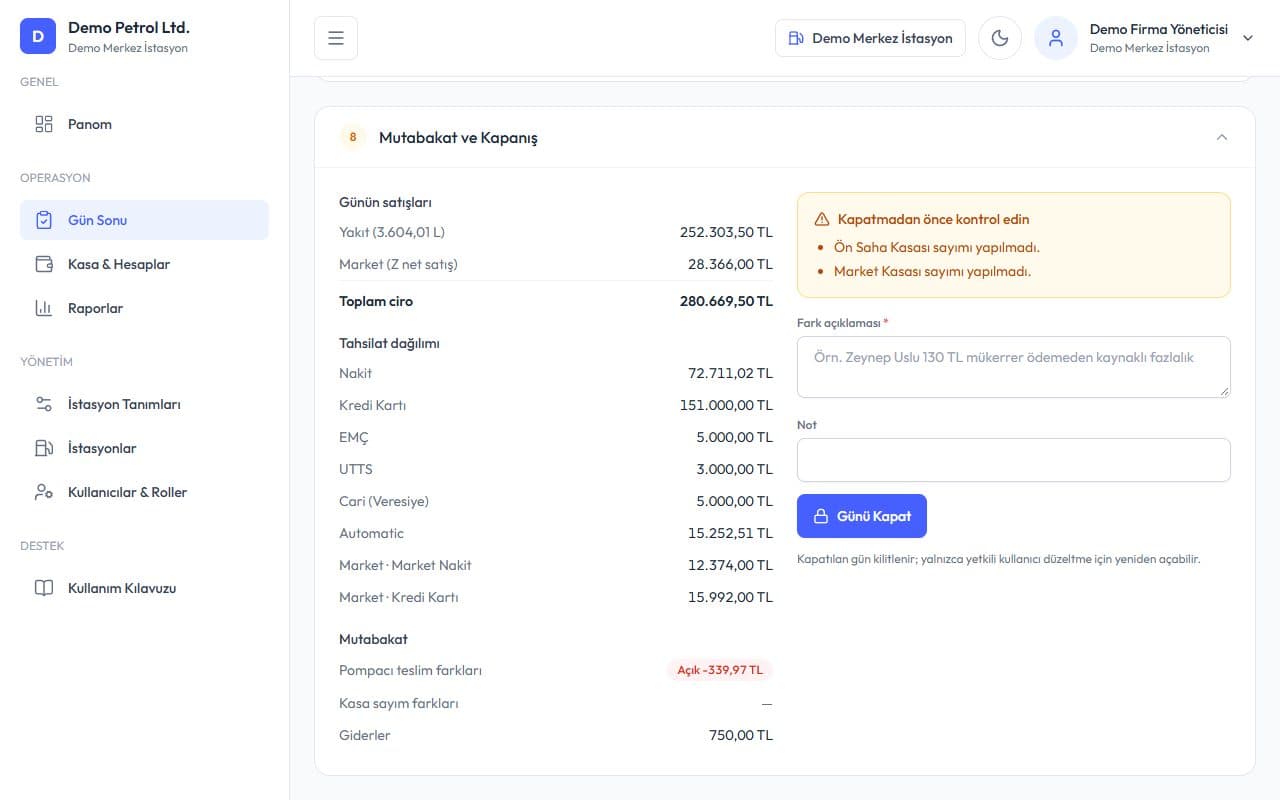1280x800 pixels.
Task: Click the Gün Sonu clipboard icon
Action: click(44, 220)
